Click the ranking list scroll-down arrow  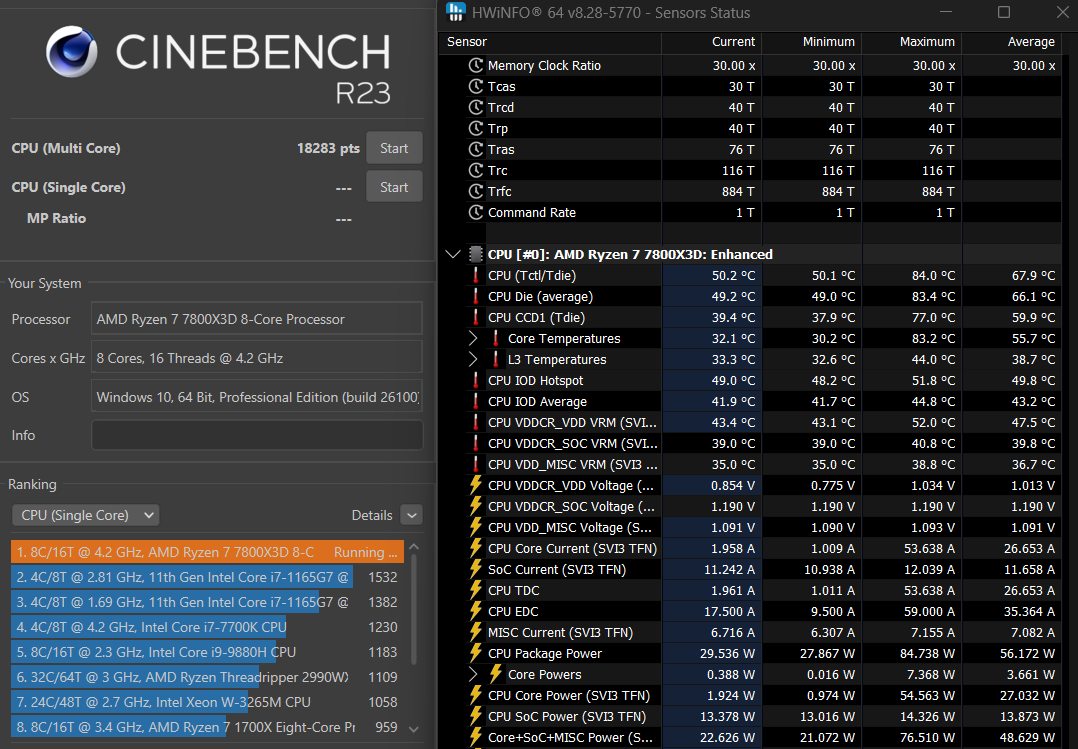point(414,728)
